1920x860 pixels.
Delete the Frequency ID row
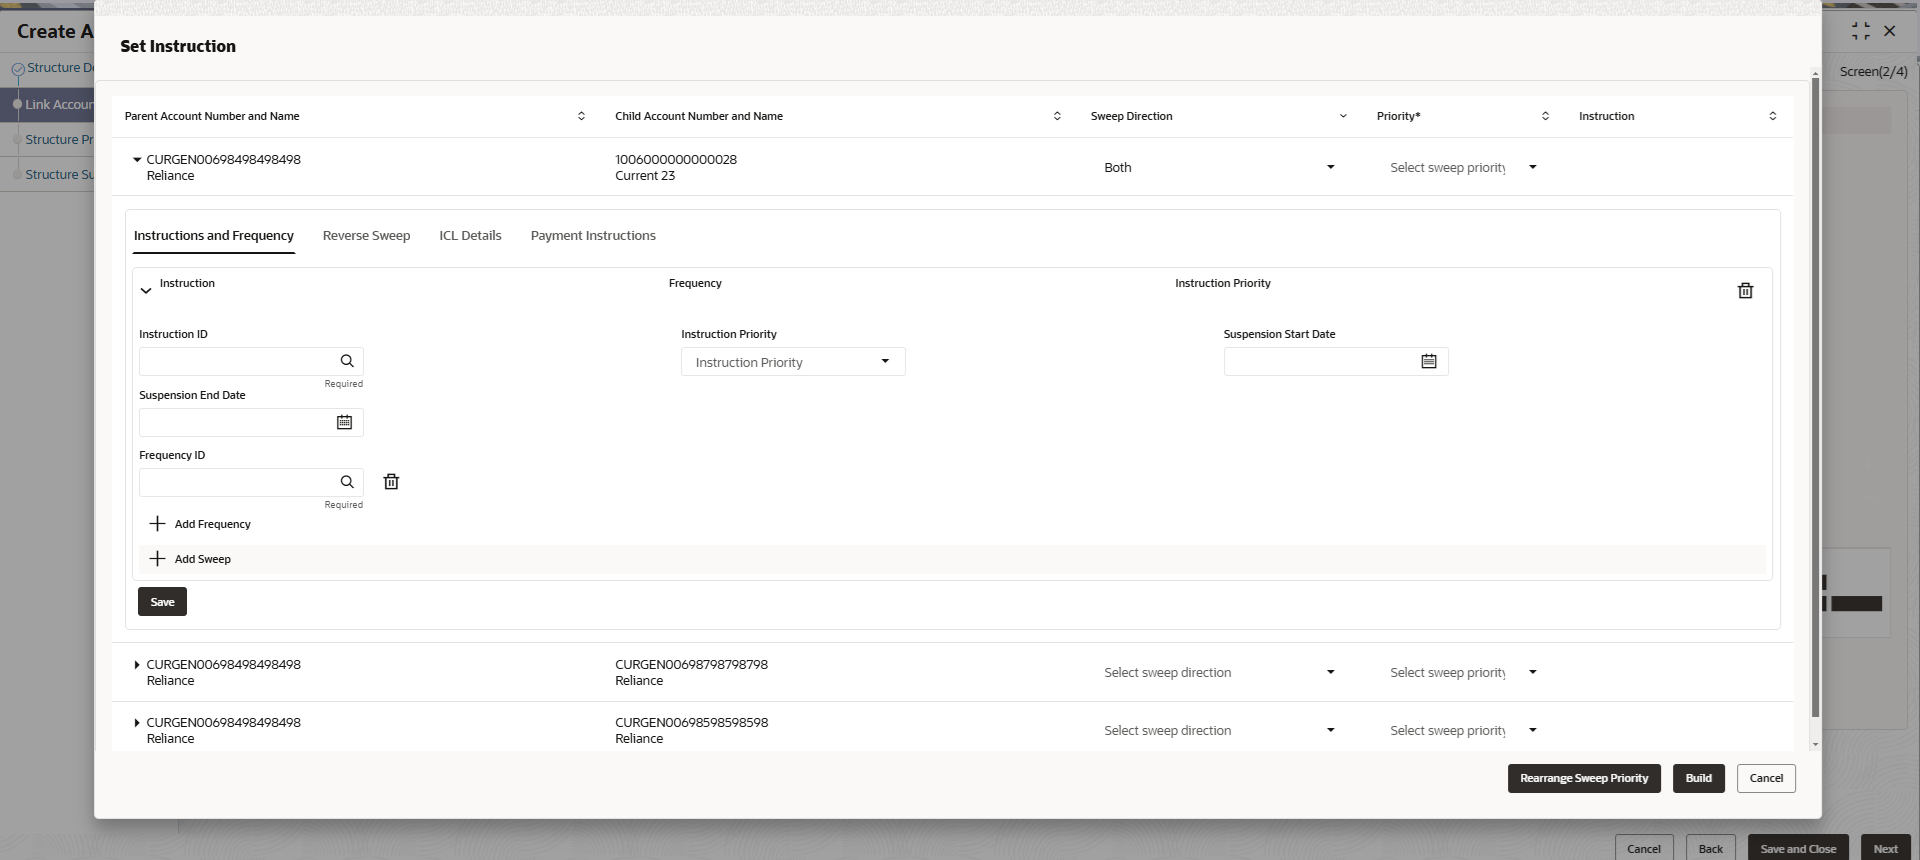click(391, 482)
